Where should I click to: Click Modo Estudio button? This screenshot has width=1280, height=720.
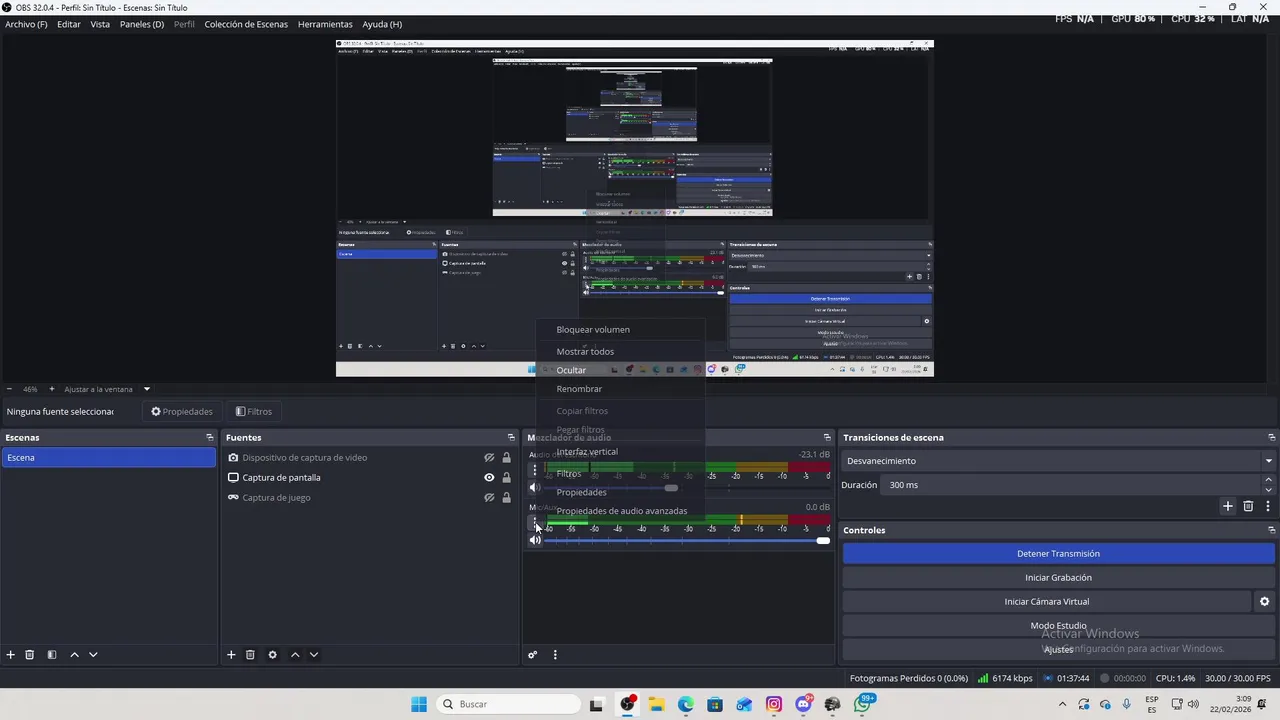point(1059,626)
